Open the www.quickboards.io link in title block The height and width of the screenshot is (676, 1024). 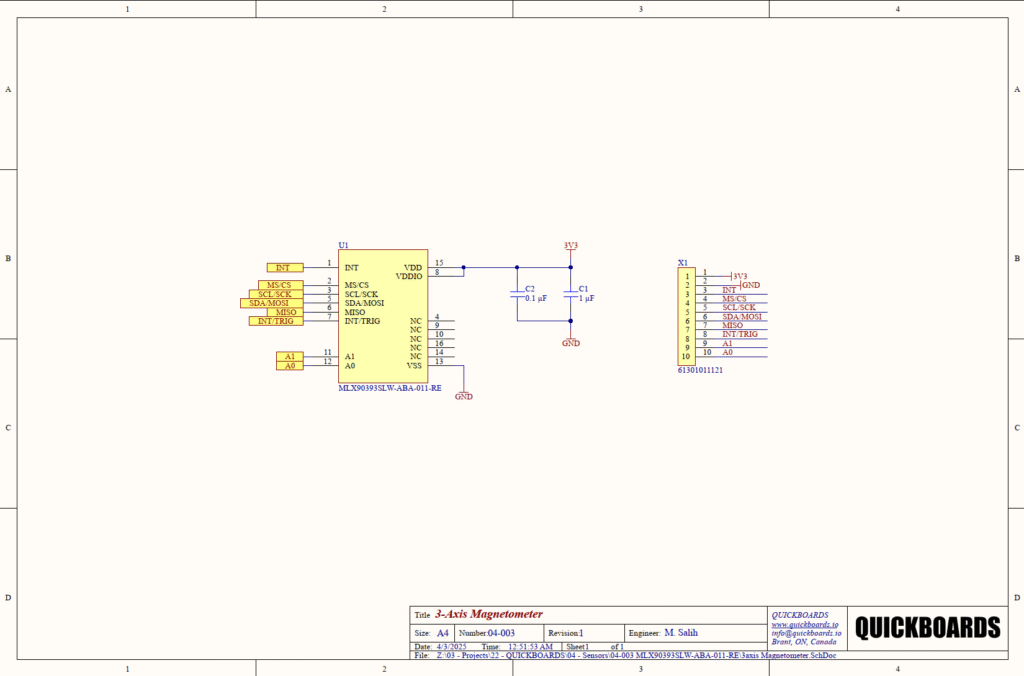(x=804, y=624)
